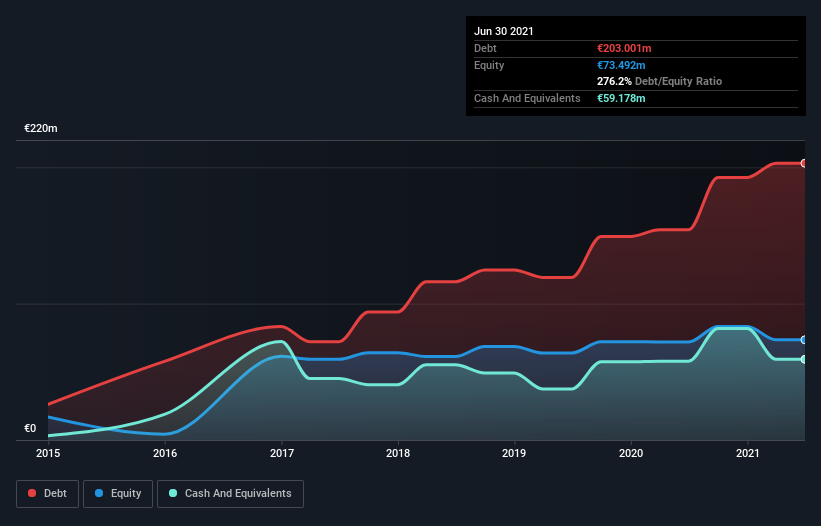Click the €220m y-axis label

[x=41, y=128]
